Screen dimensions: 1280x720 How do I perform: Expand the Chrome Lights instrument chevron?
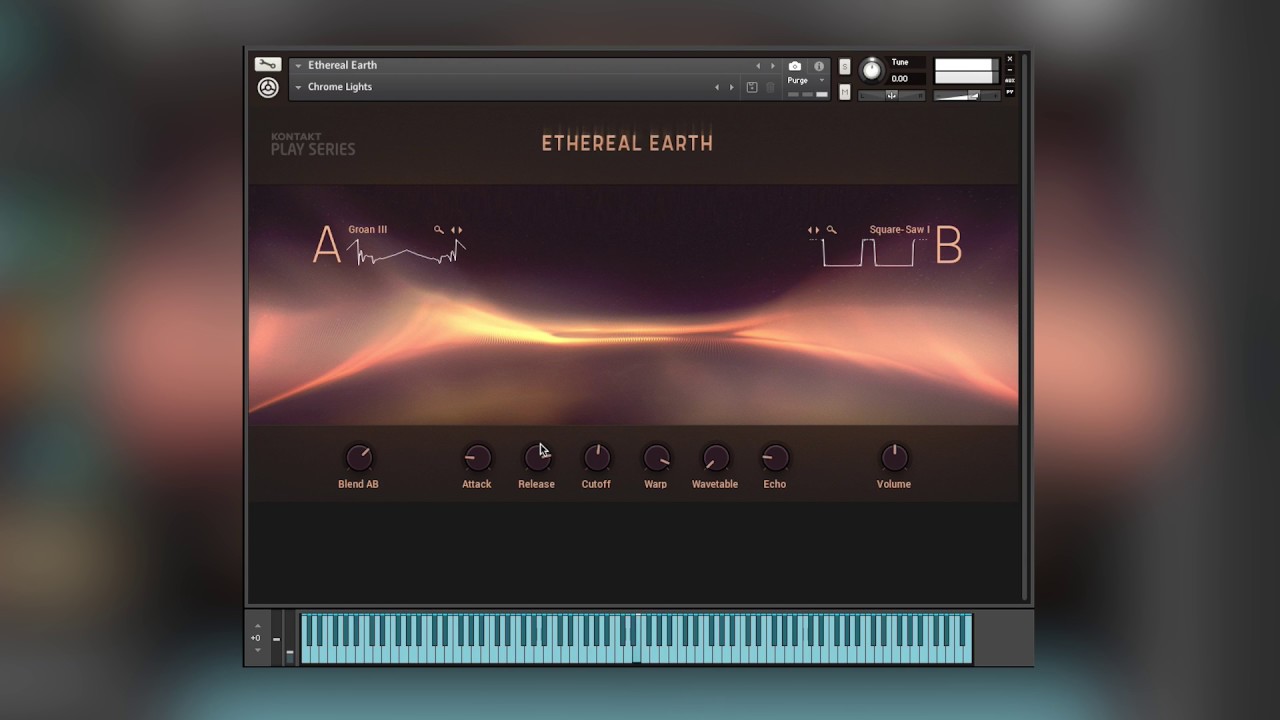tap(298, 87)
